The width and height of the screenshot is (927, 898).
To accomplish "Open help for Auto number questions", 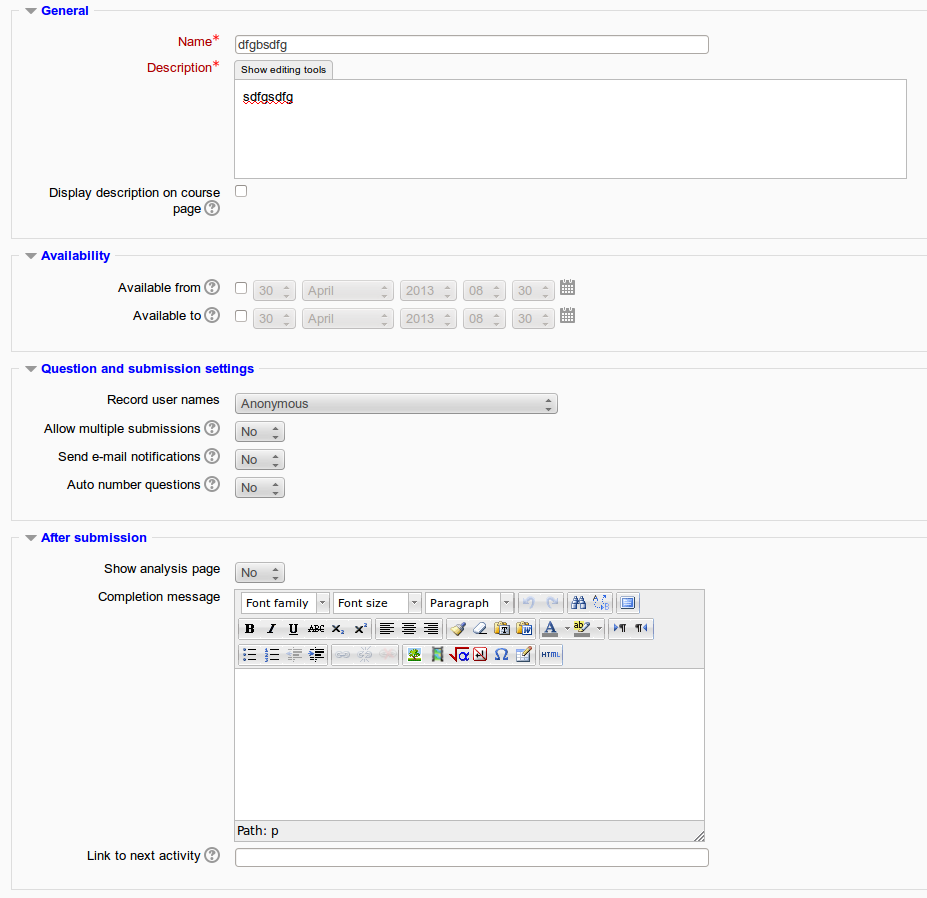I will click(x=212, y=484).
